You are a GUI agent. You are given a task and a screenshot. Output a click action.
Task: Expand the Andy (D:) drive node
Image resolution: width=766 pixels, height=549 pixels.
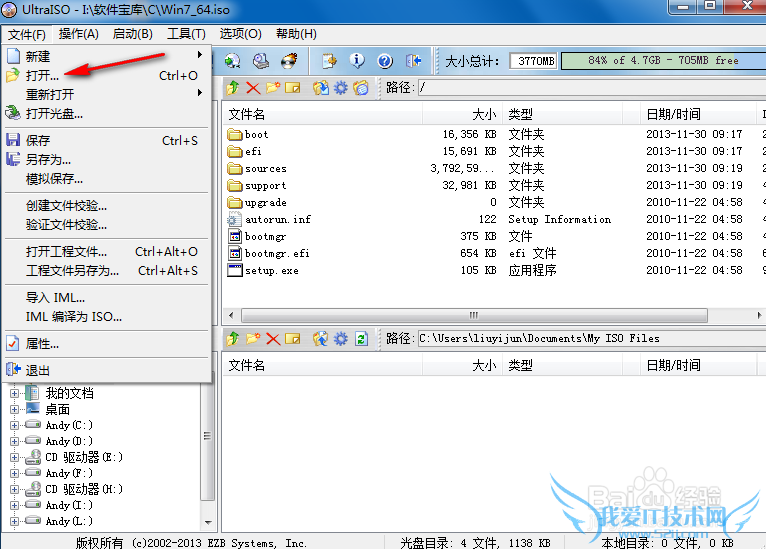14,442
